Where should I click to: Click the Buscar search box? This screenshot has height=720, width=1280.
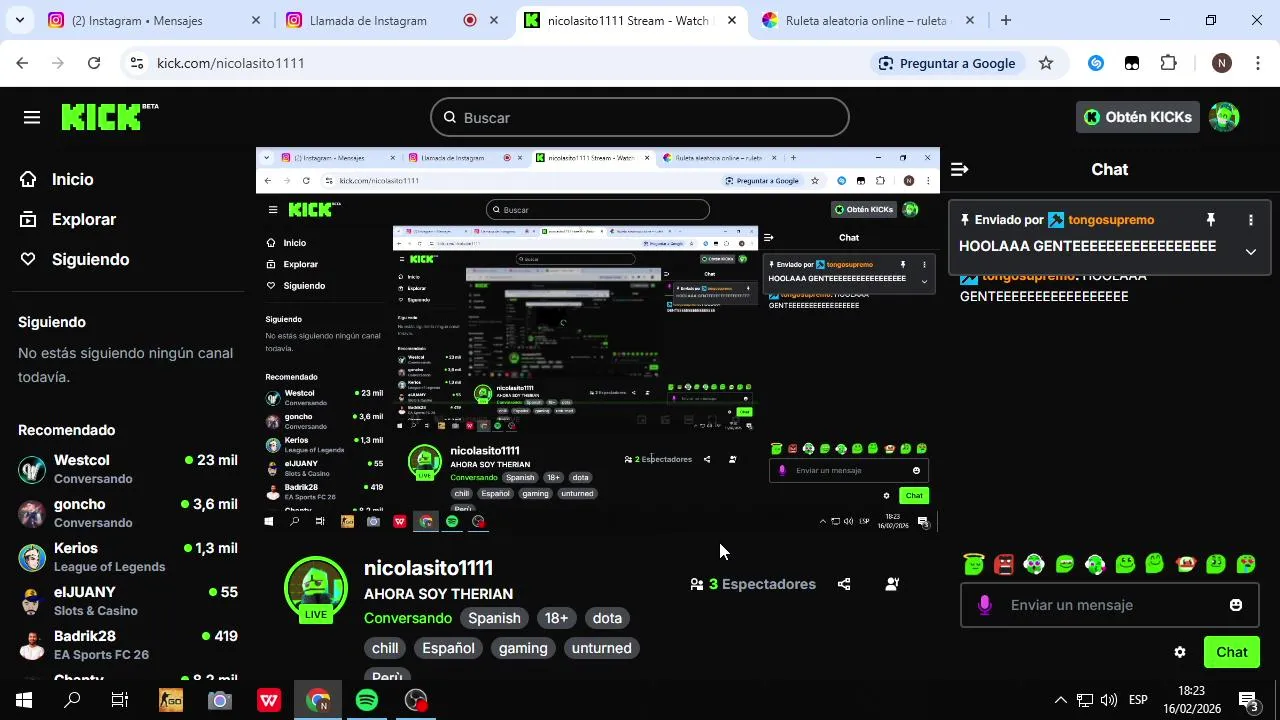[x=640, y=118]
